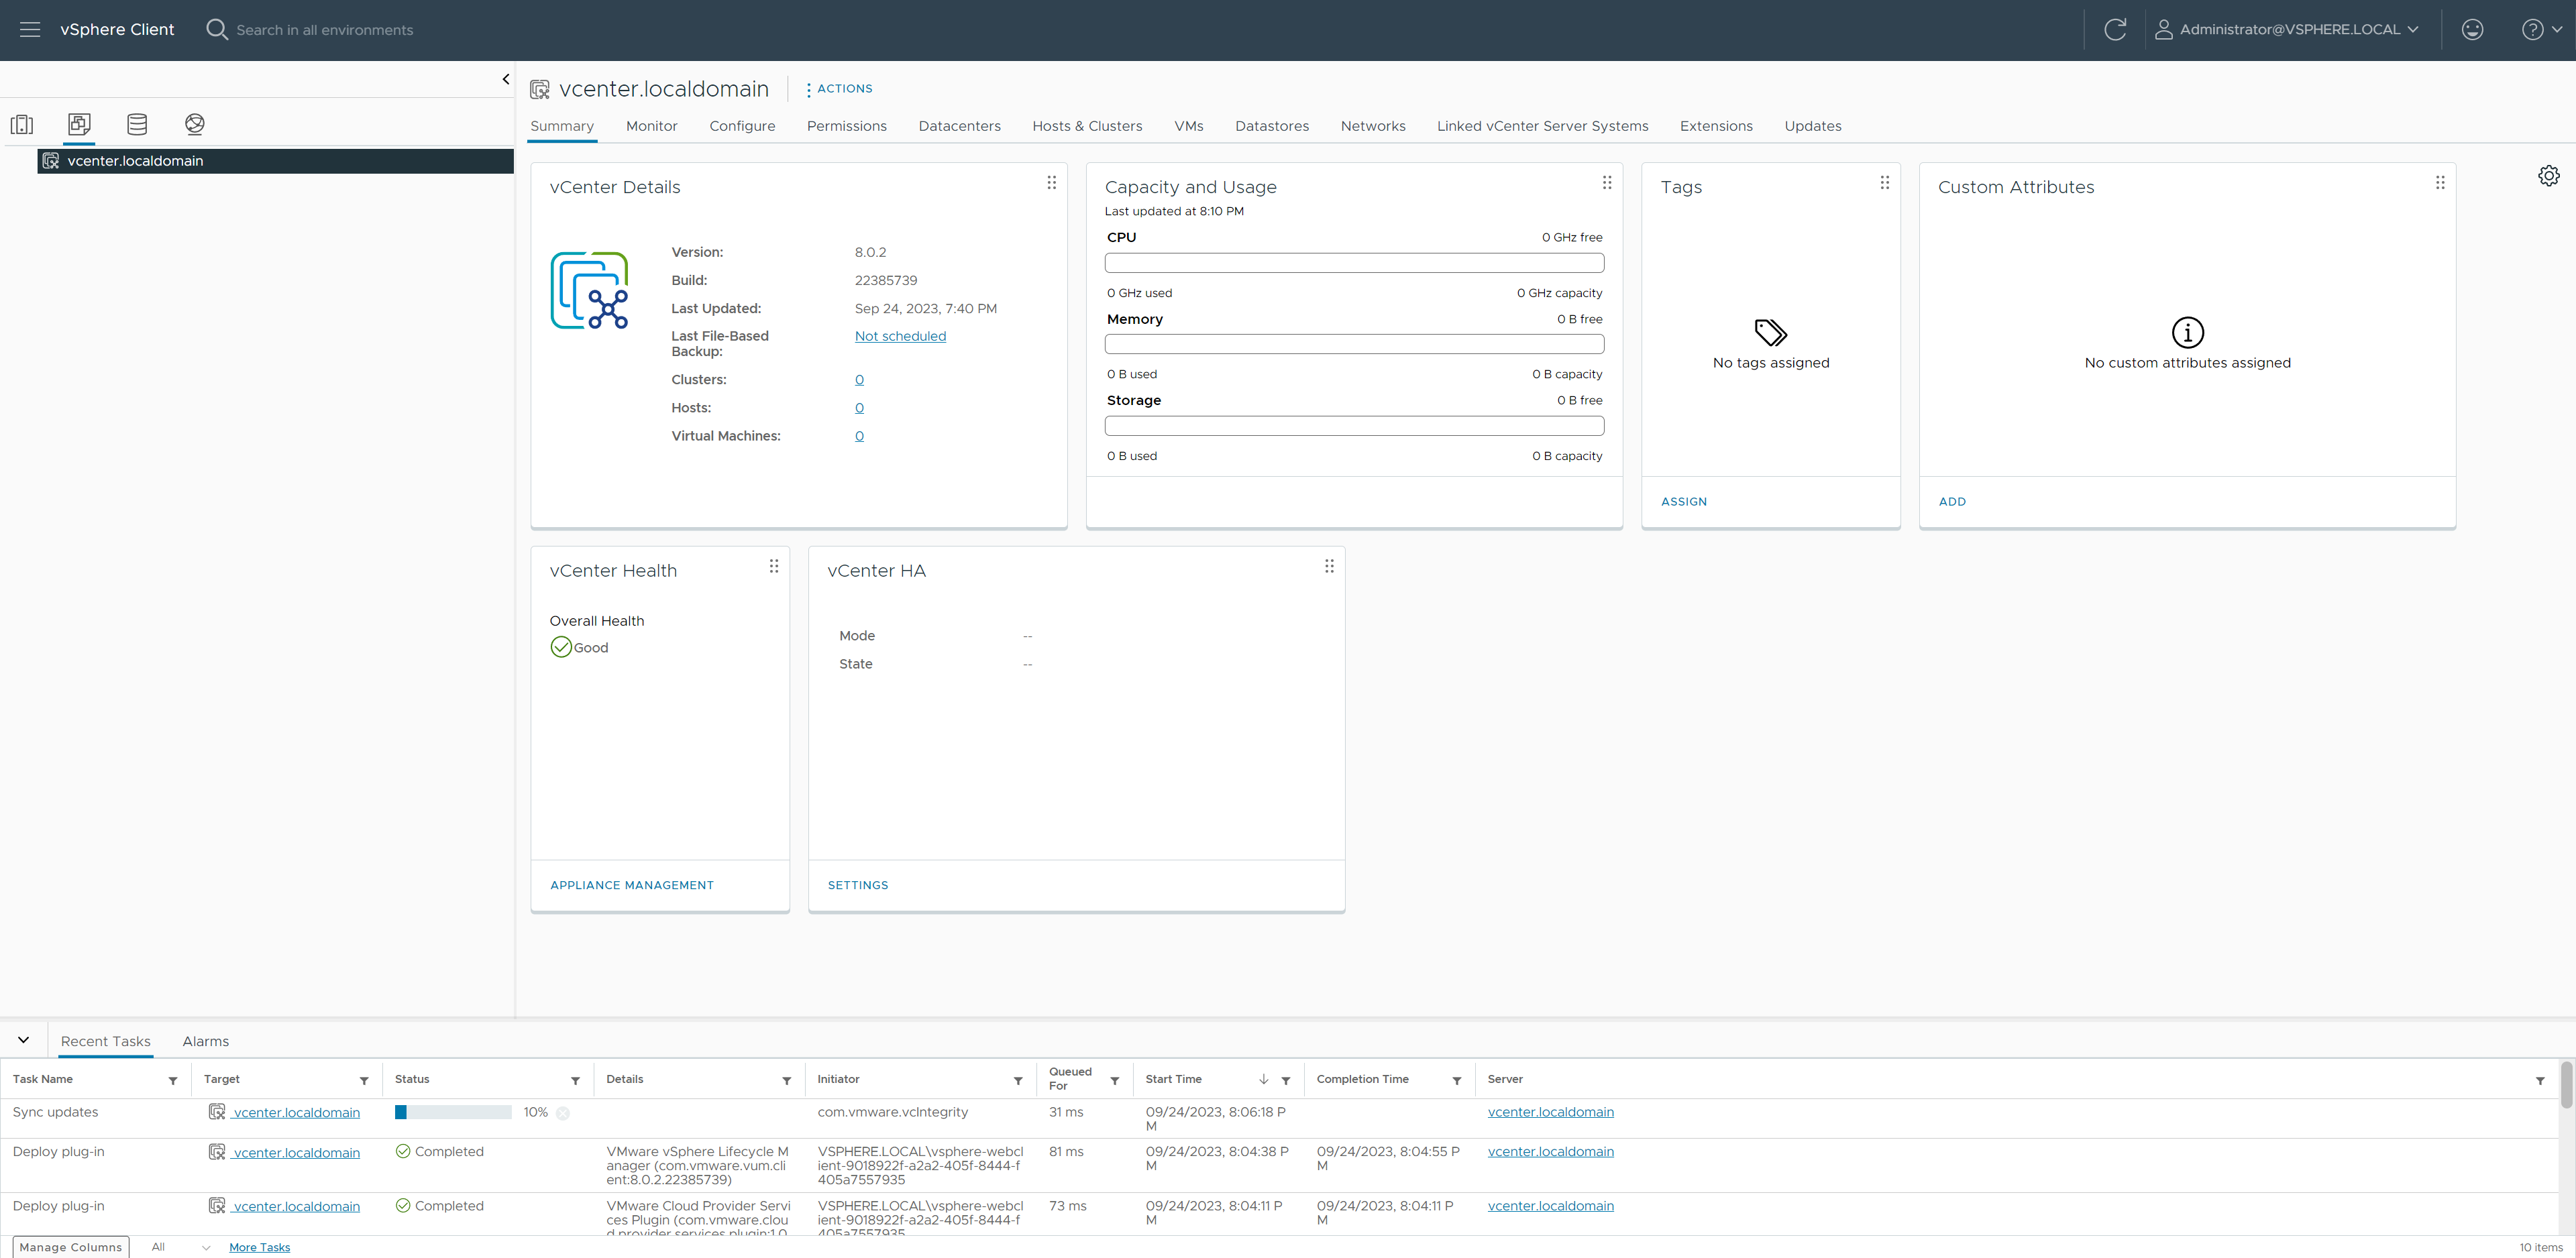The height and width of the screenshot is (1258, 2576).
Task: Open the Networking inventory view icon
Action: point(195,124)
